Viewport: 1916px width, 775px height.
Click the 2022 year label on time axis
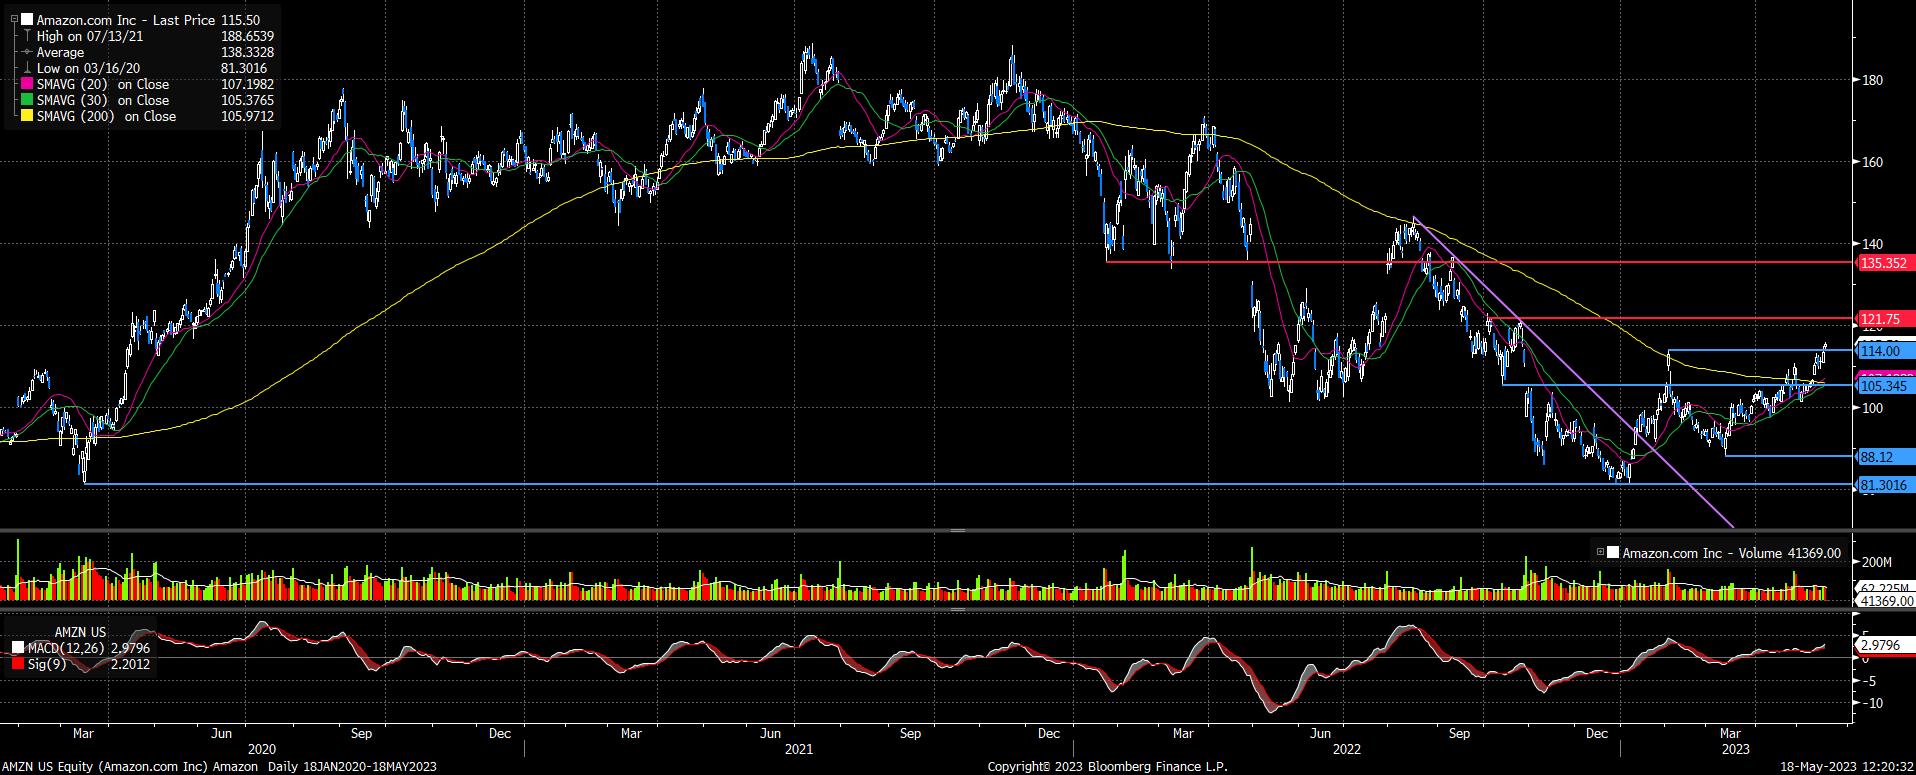point(1347,749)
